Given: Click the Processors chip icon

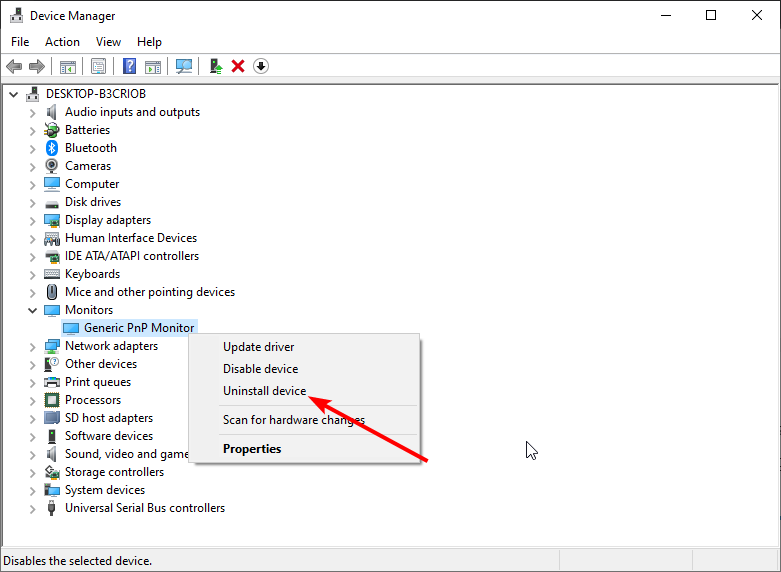Looking at the screenshot, I should point(52,400).
